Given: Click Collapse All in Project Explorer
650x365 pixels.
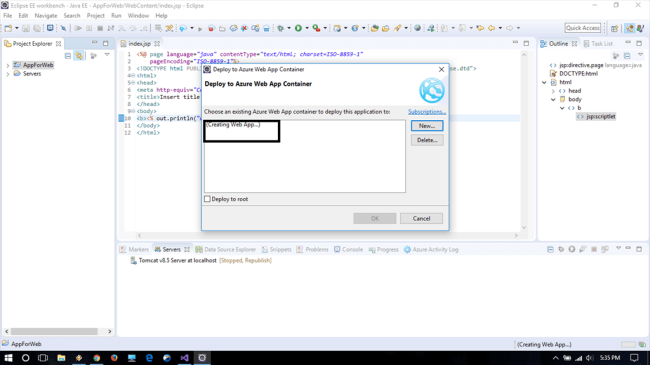Looking at the screenshot, I should pos(68,56).
